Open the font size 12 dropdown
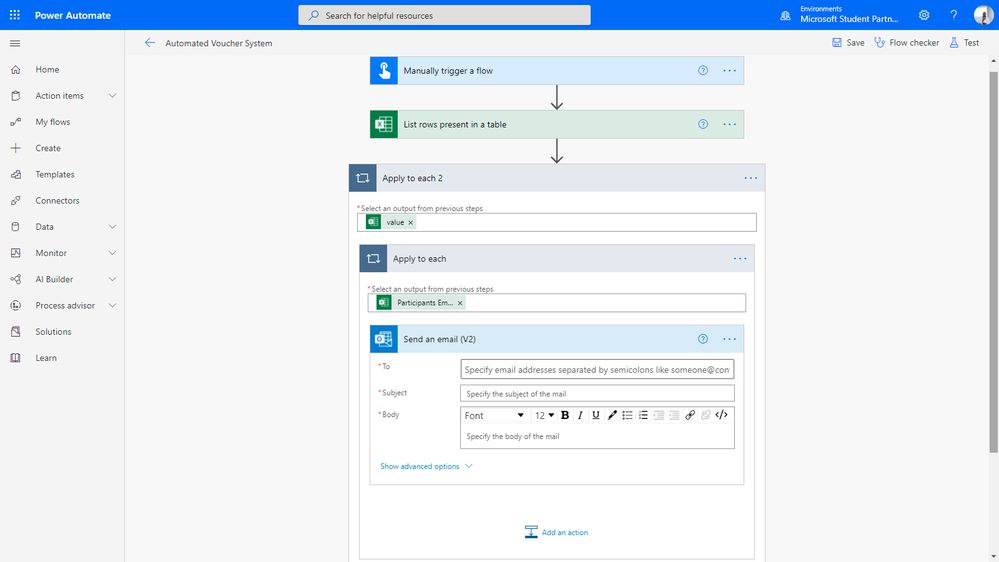The width and height of the screenshot is (999, 562). (x=544, y=415)
